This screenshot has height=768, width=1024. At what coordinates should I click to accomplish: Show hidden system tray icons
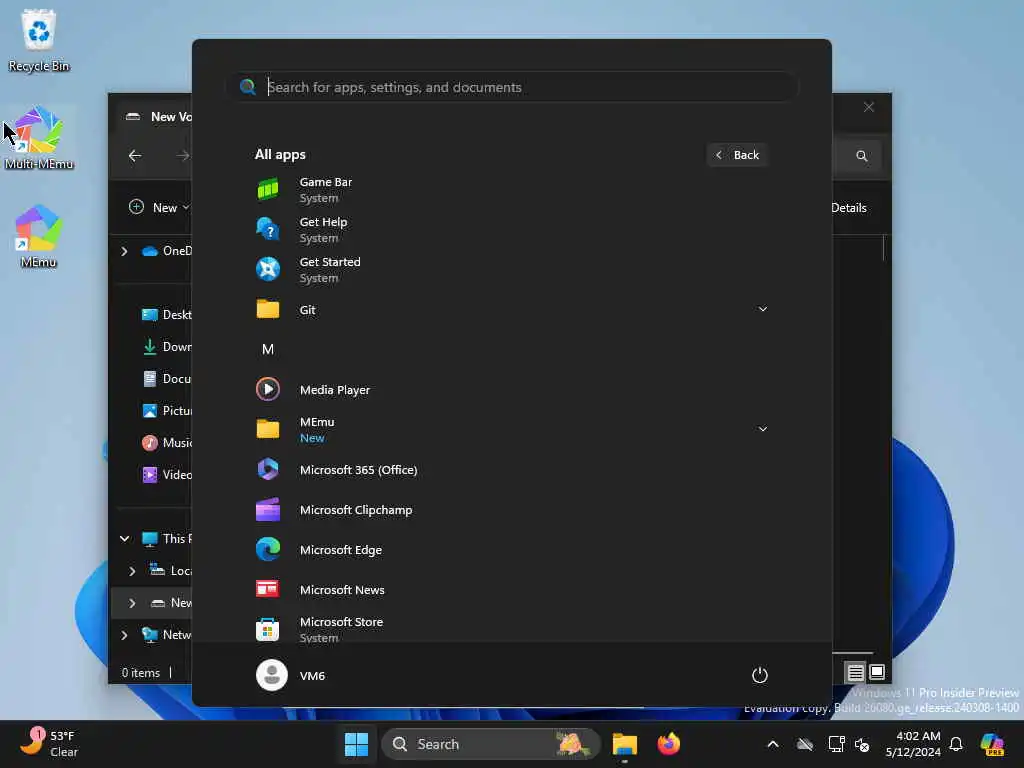(x=773, y=744)
